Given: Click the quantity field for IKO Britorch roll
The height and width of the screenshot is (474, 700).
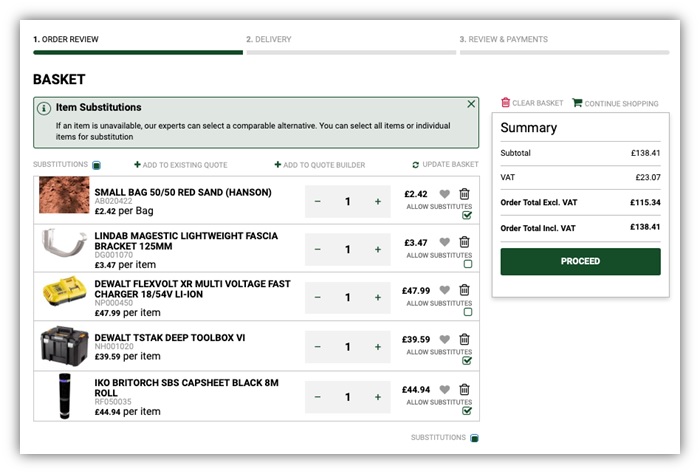Looking at the screenshot, I should coord(347,397).
